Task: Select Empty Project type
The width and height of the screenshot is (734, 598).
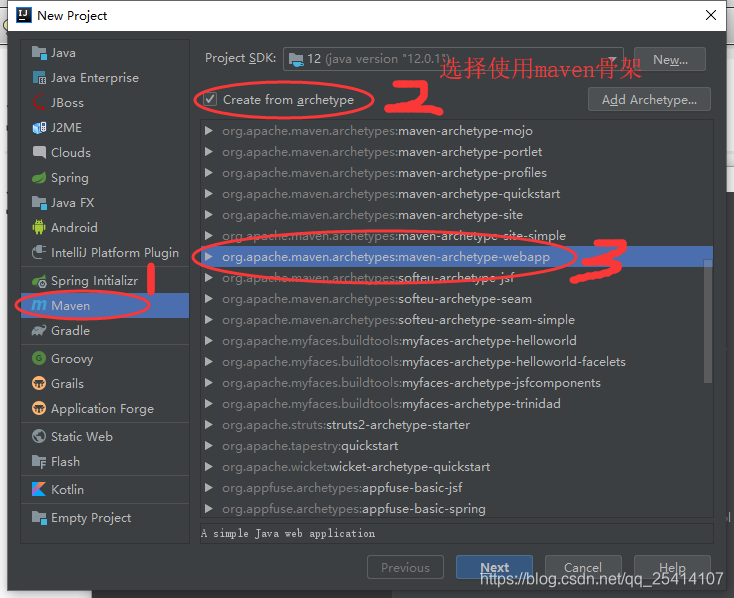Action: tap(105, 518)
